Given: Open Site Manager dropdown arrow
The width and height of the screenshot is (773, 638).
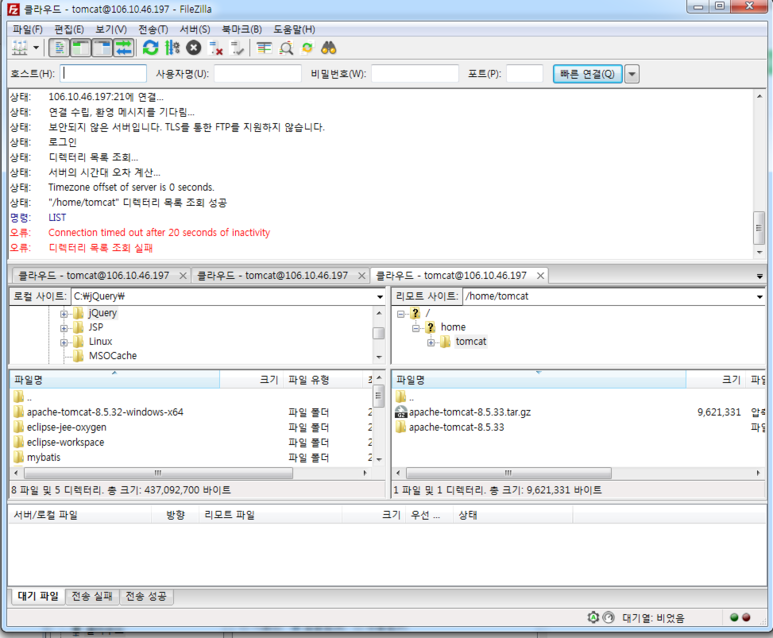Looking at the screenshot, I should [36, 48].
